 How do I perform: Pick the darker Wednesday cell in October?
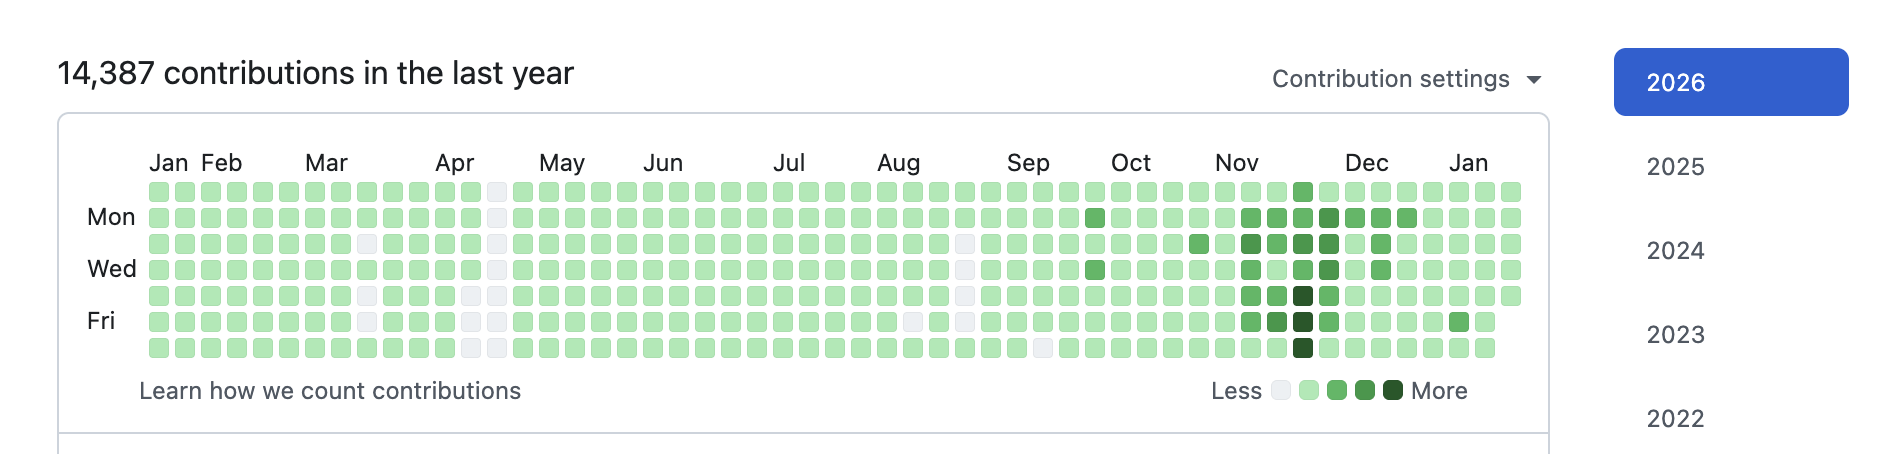(x=1095, y=270)
